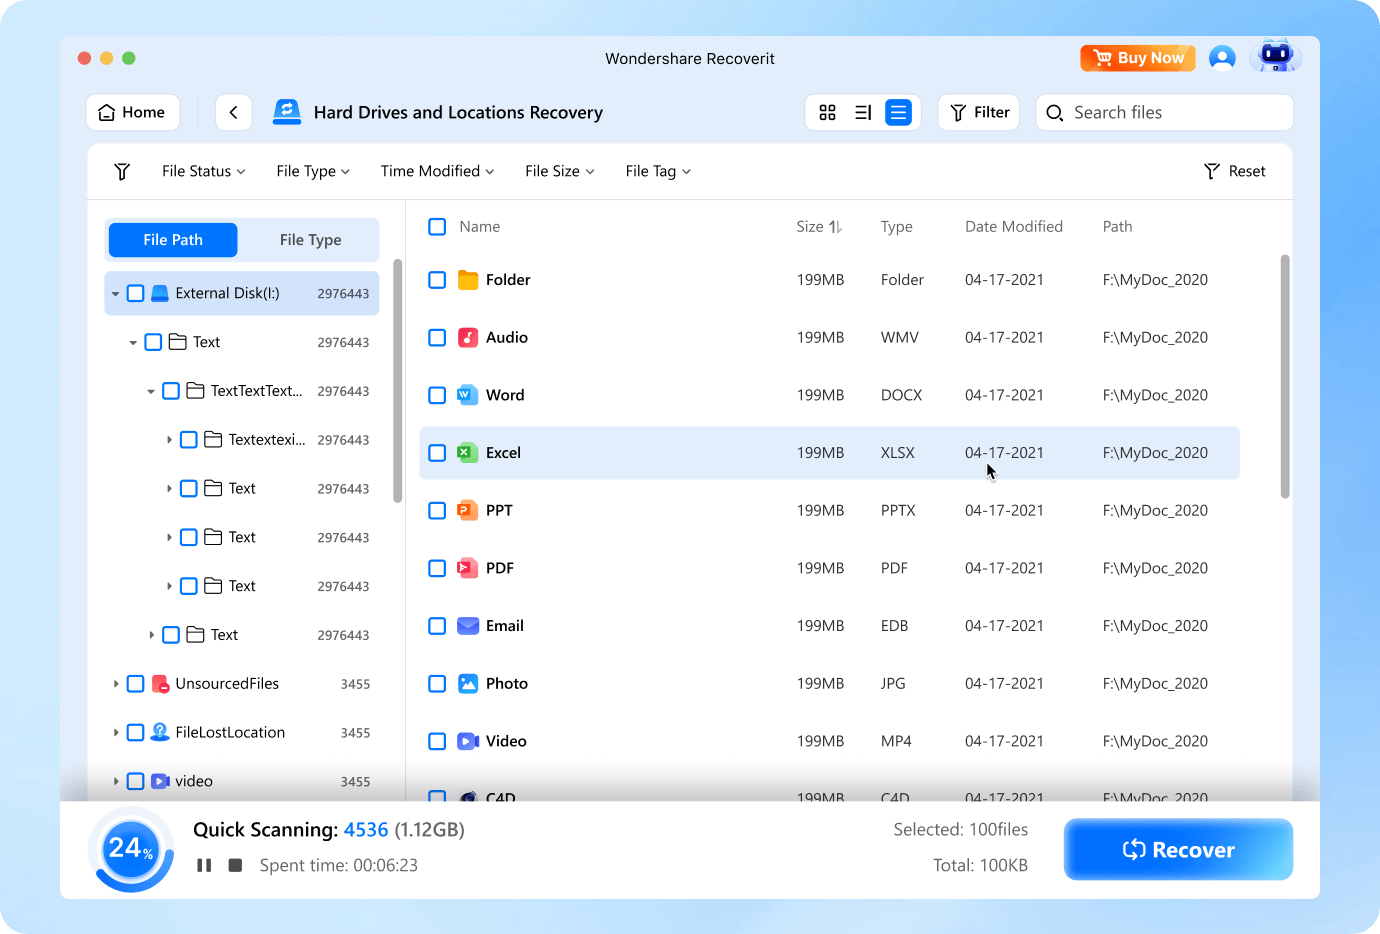Viewport: 1380px width, 934px height.
Task: Click the Recover button
Action: [x=1178, y=850]
